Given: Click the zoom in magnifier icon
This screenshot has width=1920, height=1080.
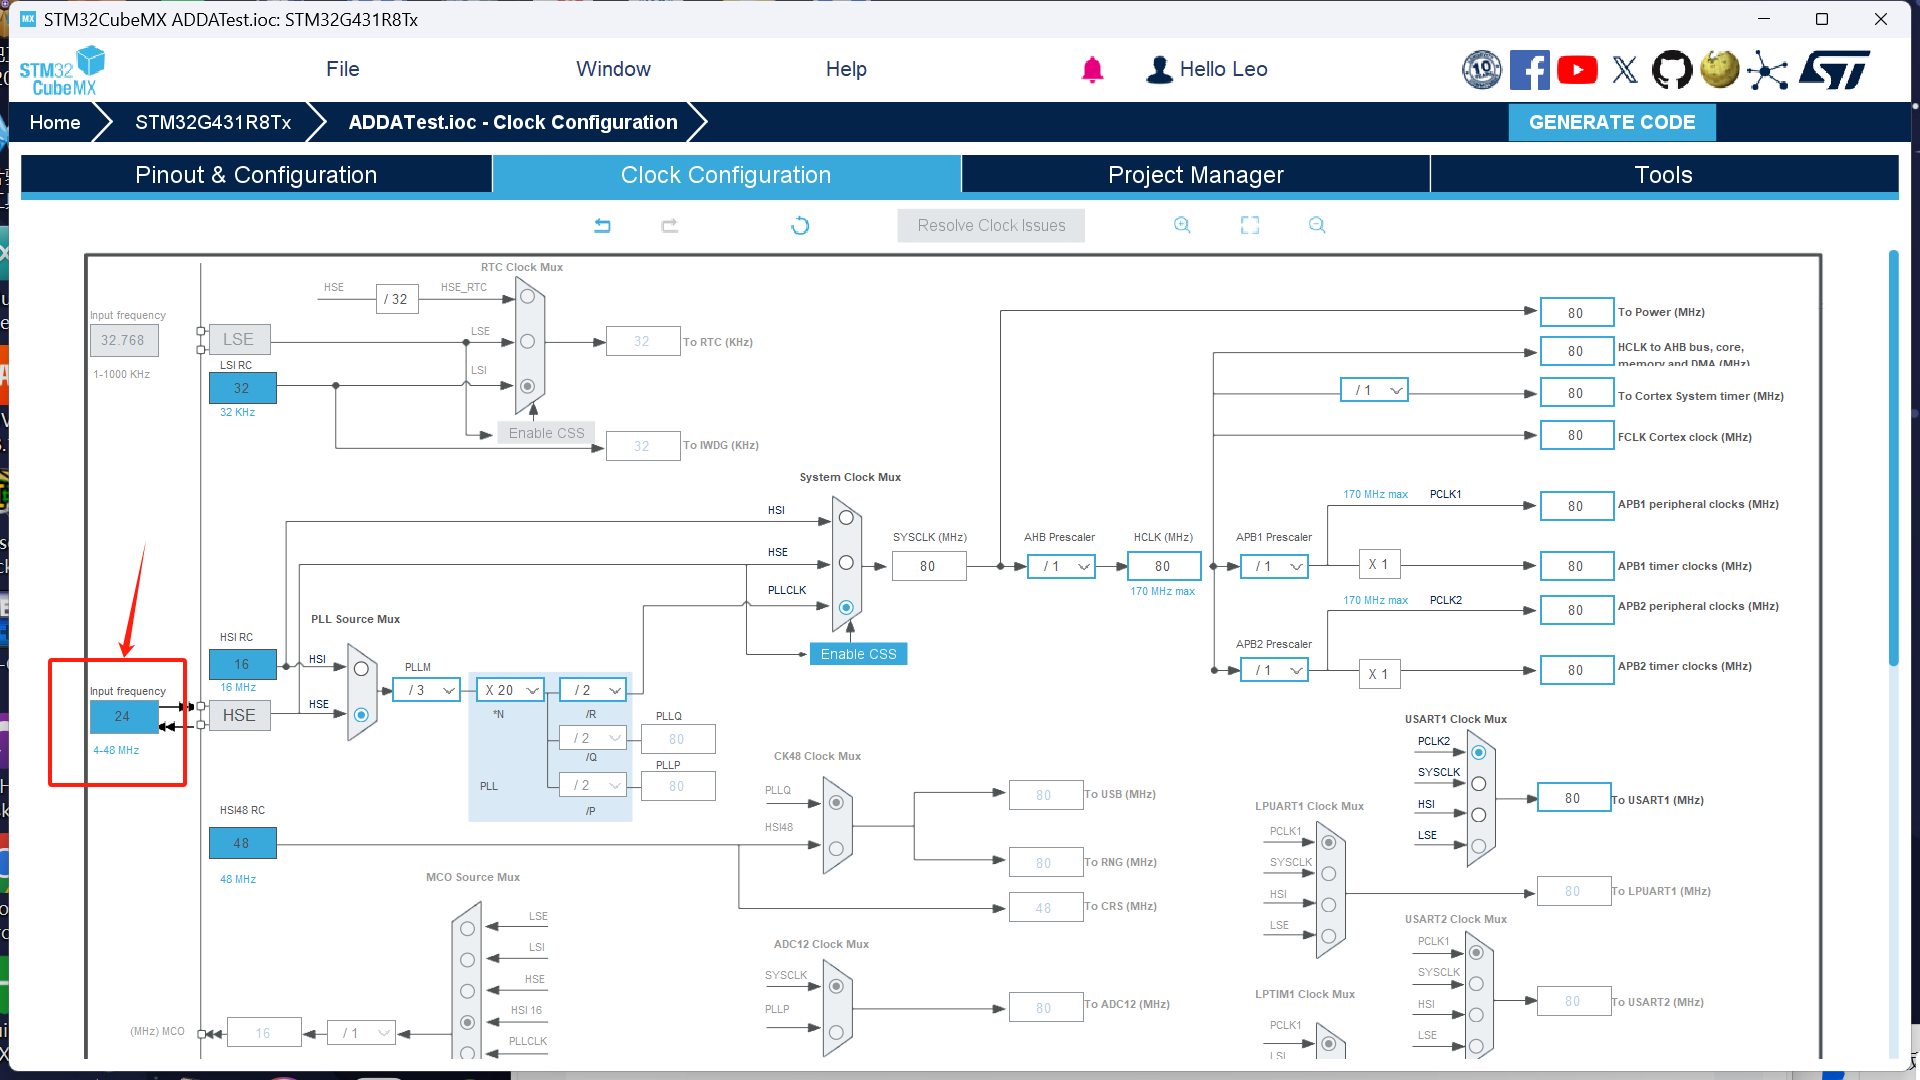Looking at the screenshot, I should tap(1182, 225).
